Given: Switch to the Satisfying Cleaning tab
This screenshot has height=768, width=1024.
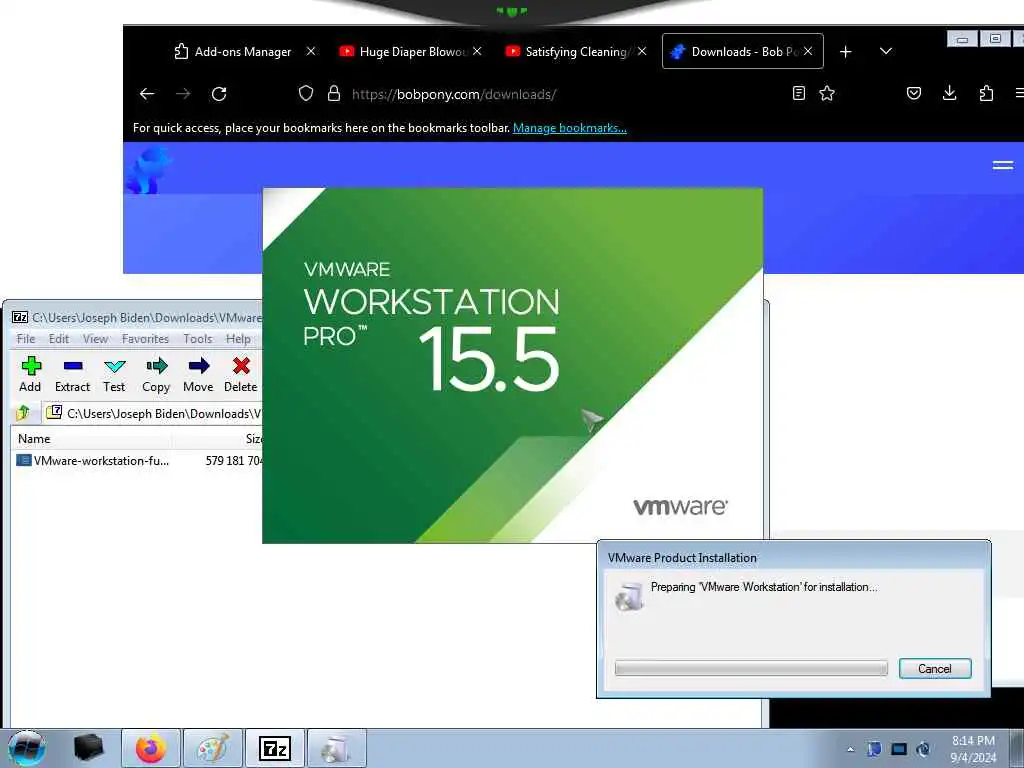Looking at the screenshot, I should pos(576,52).
